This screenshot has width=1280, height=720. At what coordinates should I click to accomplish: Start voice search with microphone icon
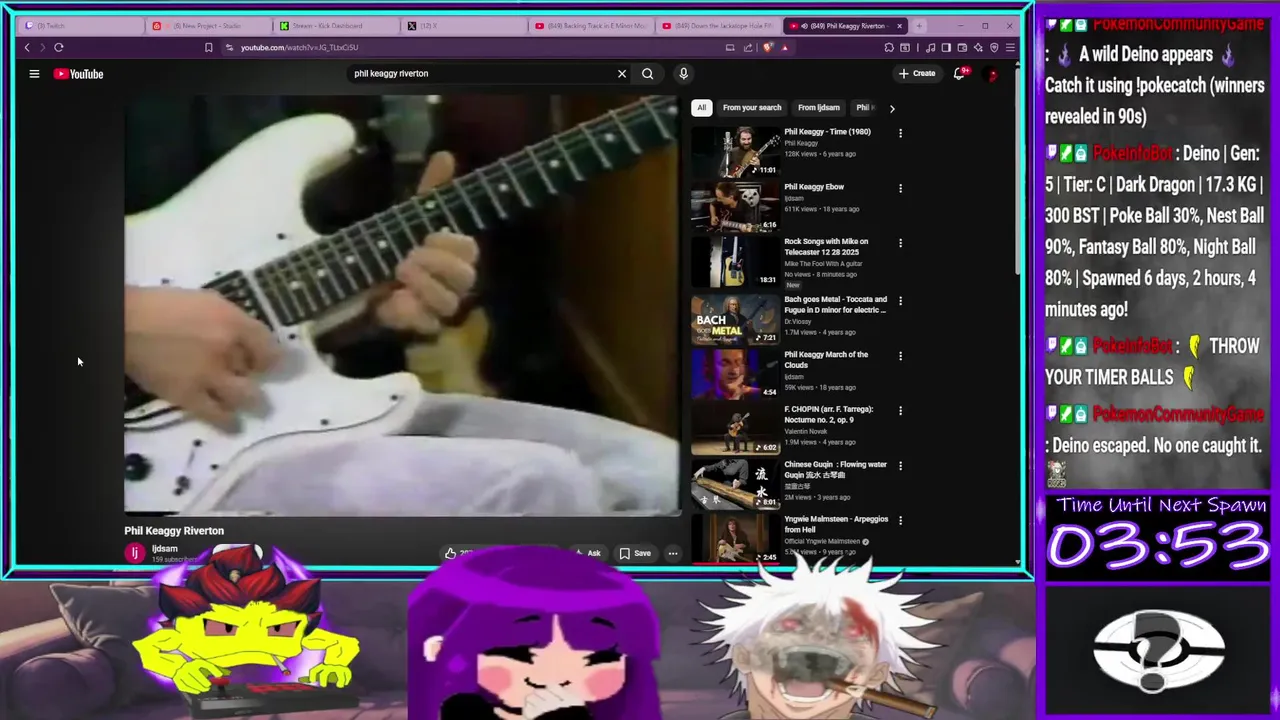pos(684,74)
